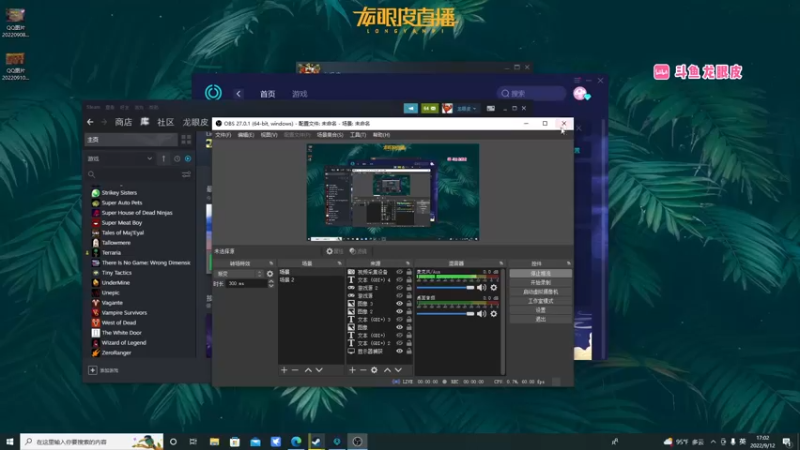Select Vampire Survivors in the Steam library list
800x450 pixels.
(124, 313)
